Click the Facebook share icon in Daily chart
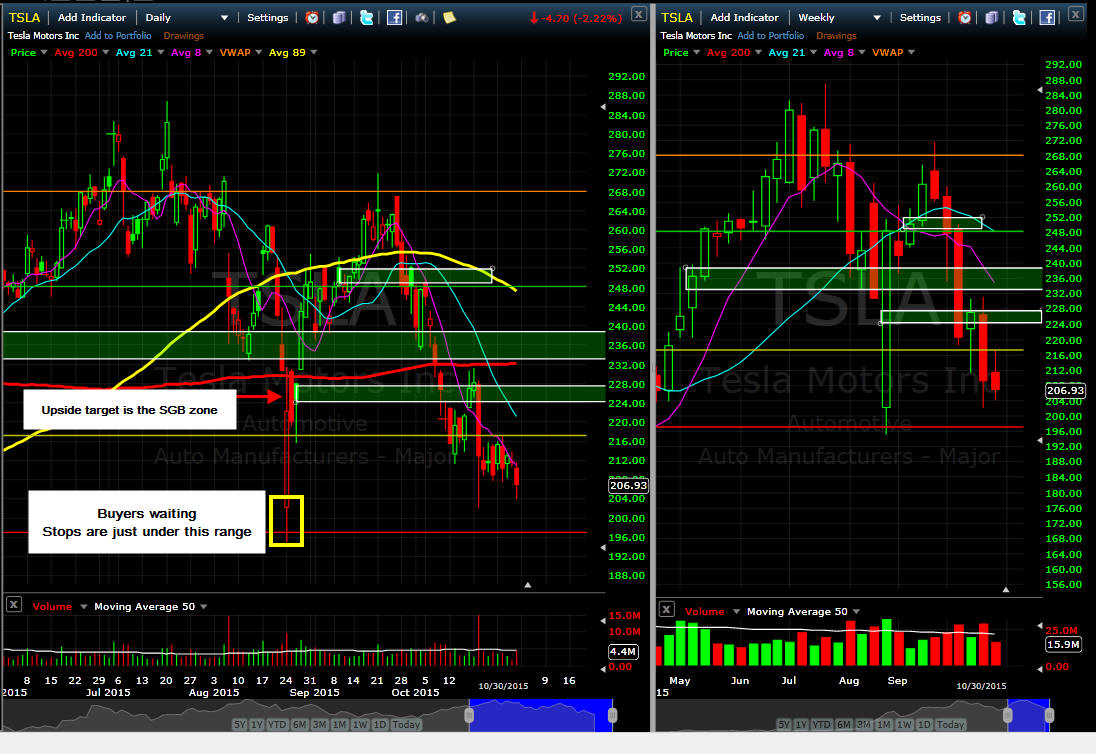The width and height of the screenshot is (1096, 754). pos(394,17)
